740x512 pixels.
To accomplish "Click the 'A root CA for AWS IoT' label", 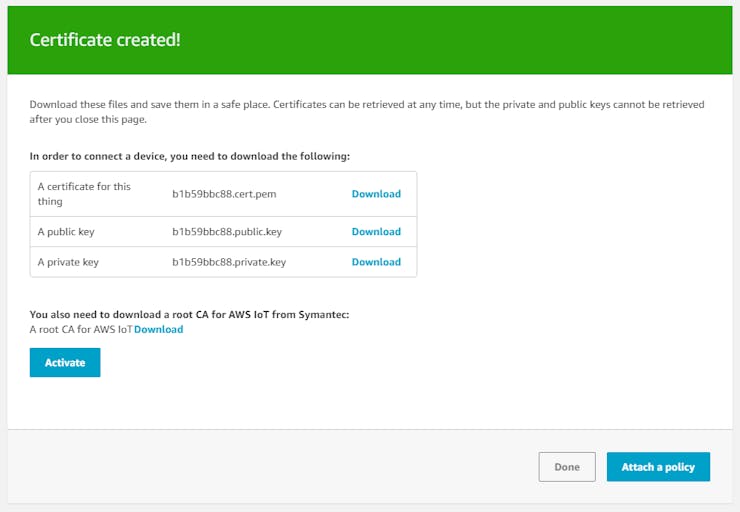I will (x=81, y=329).
